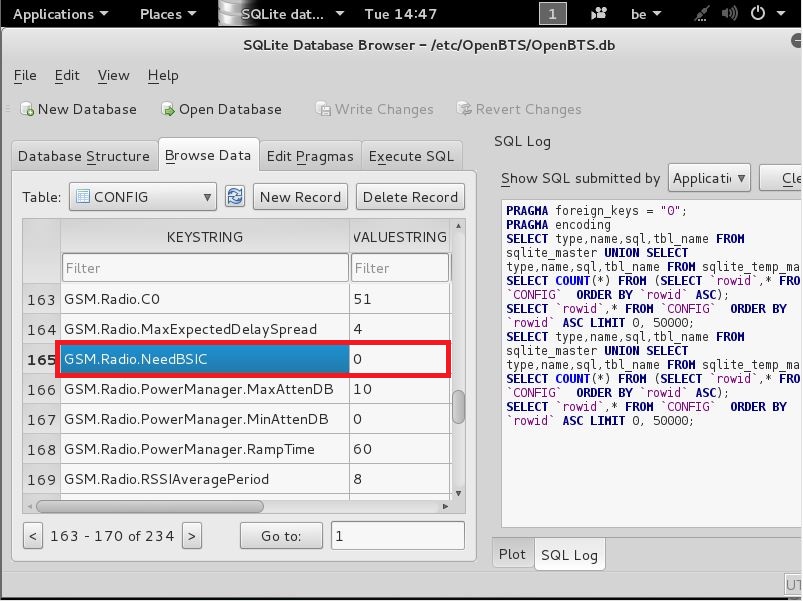The height and width of the screenshot is (601, 803).
Task: Click value 8 of RSSIAveragePeriod
Action: tap(399, 479)
